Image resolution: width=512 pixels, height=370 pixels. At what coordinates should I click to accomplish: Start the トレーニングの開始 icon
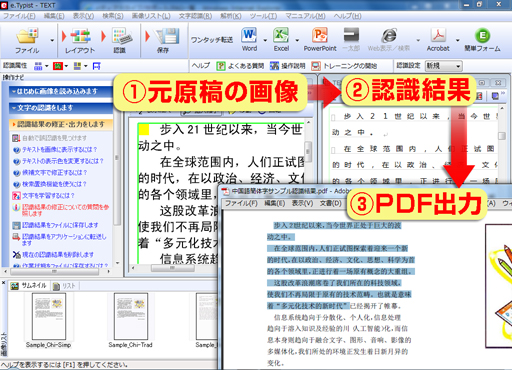[x=316, y=66]
